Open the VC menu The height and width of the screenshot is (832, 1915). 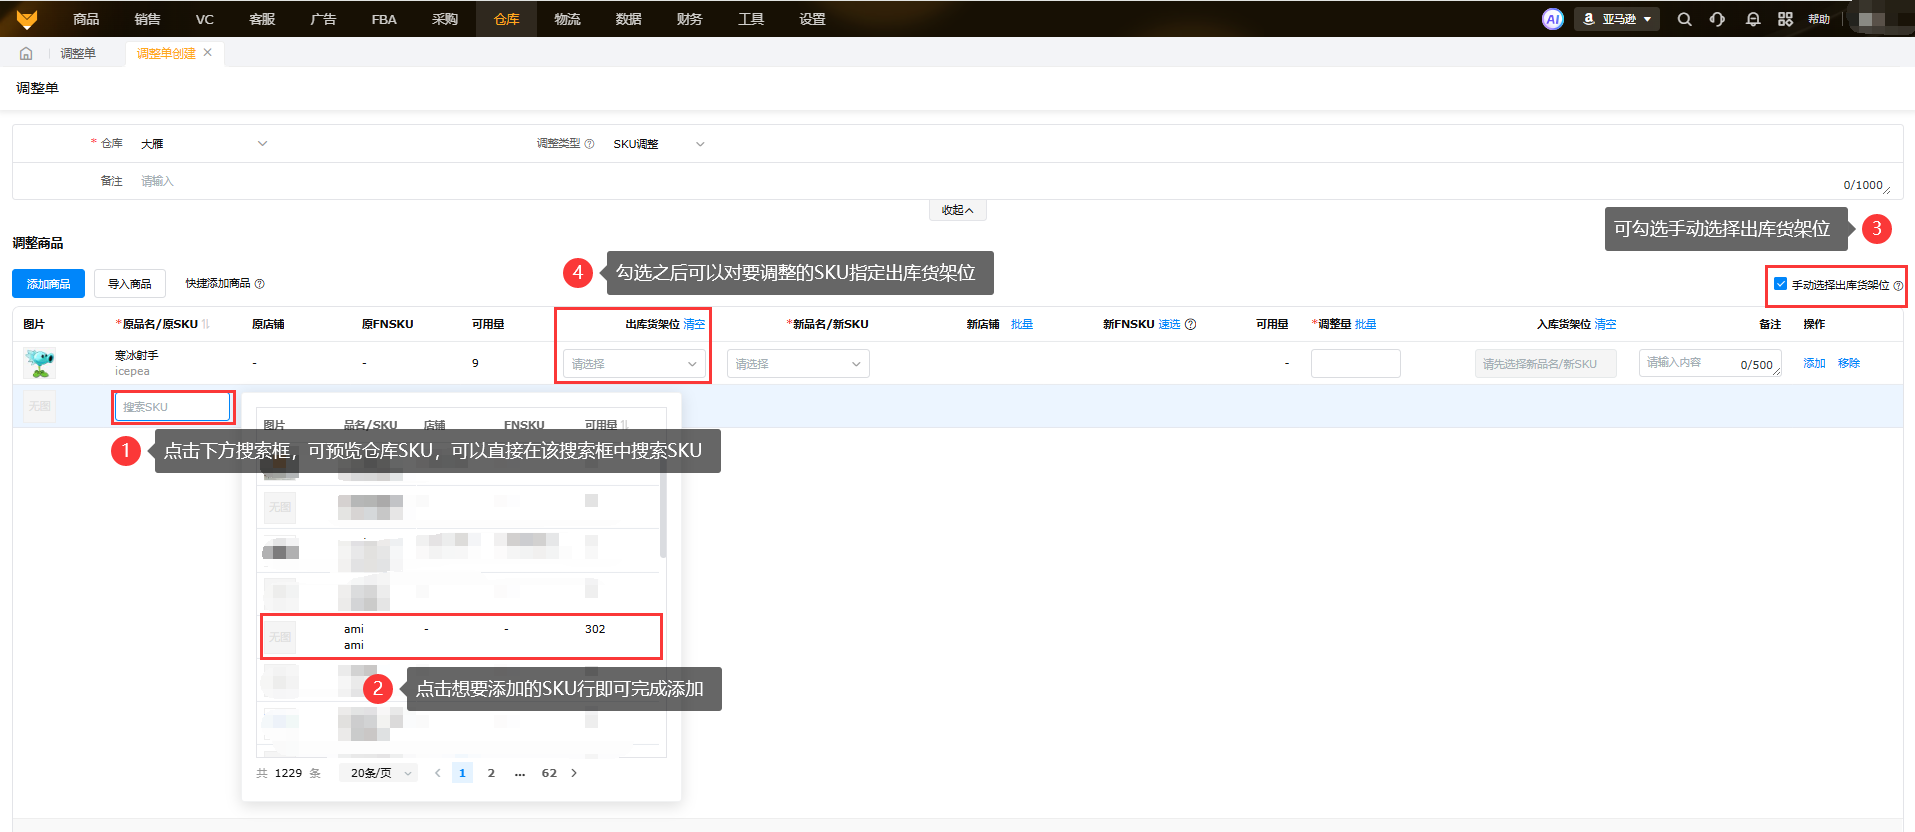205,19
